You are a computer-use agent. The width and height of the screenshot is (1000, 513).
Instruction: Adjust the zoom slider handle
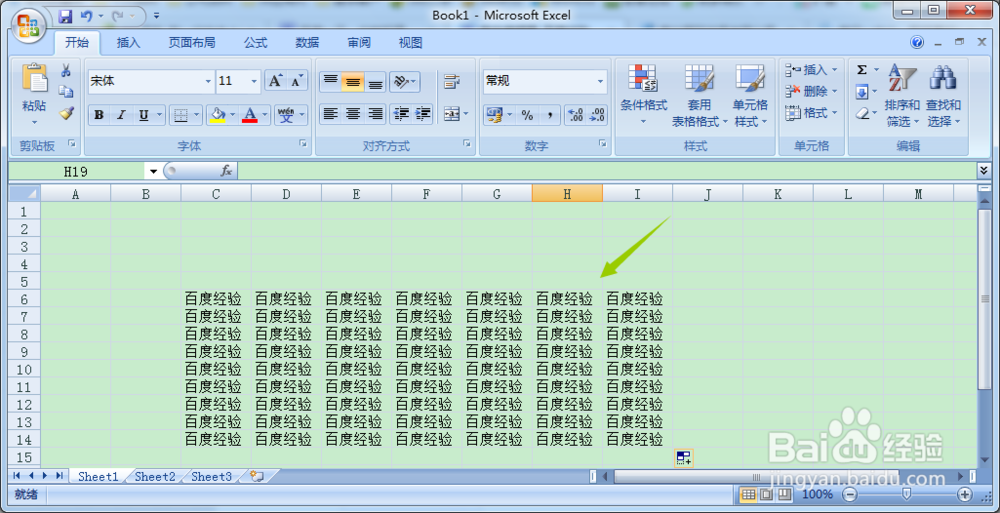[906, 494]
